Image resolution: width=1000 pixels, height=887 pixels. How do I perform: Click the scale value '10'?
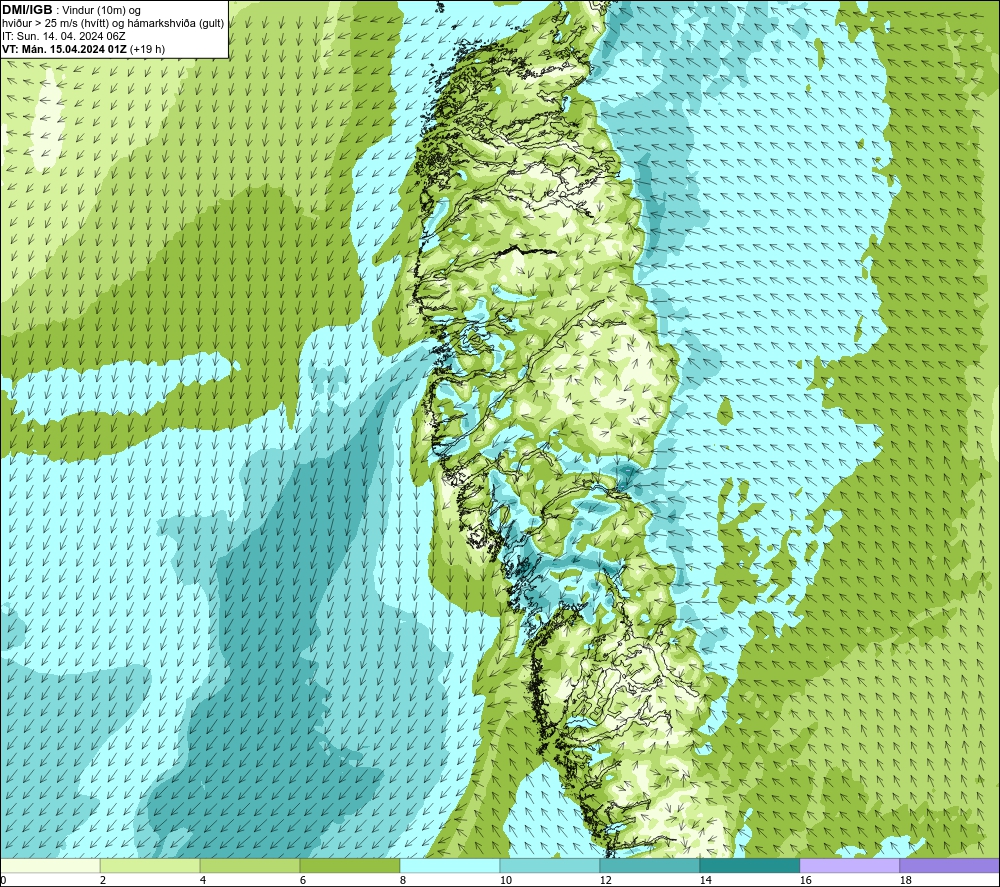[x=506, y=881]
